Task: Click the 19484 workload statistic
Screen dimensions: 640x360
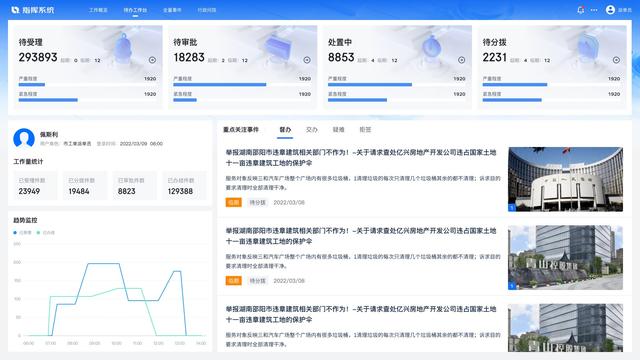Action: click(x=79, y=191)
